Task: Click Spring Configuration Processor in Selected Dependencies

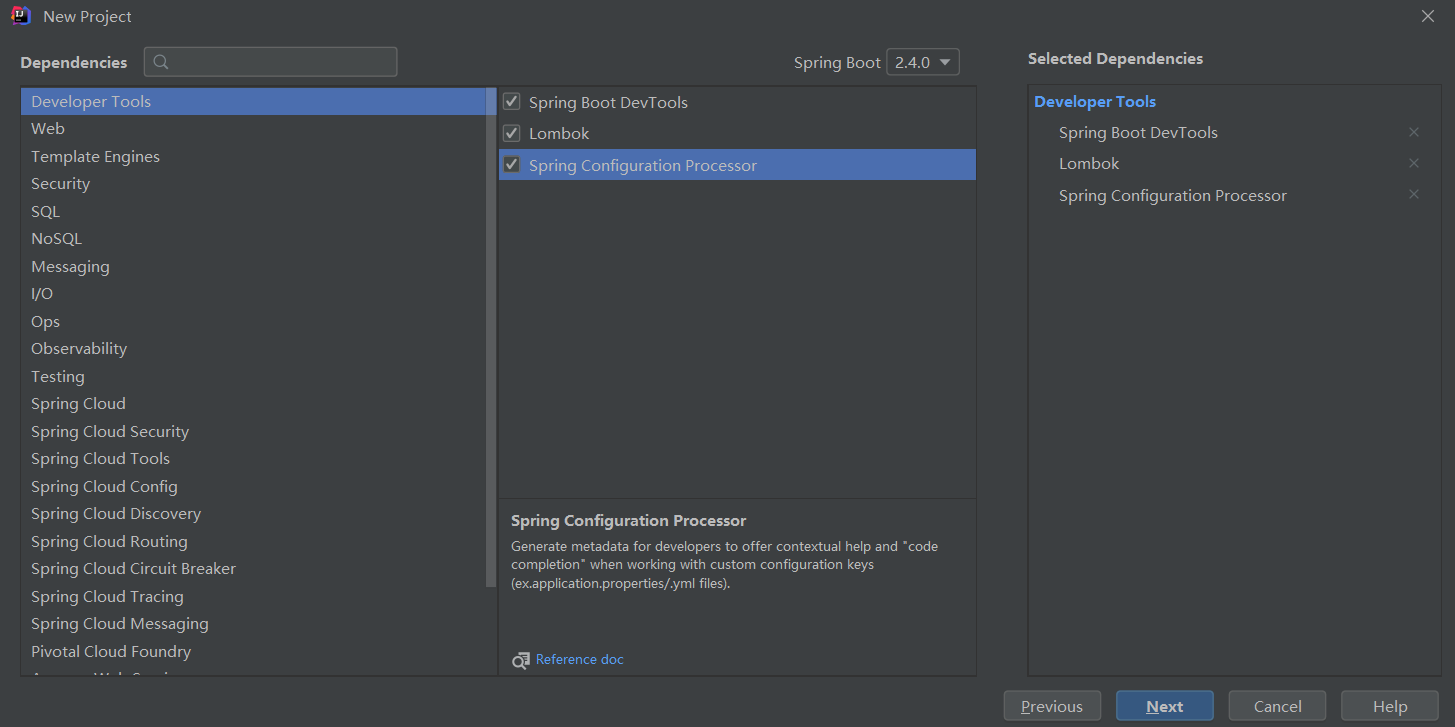Action: (x=1173, y=195)
